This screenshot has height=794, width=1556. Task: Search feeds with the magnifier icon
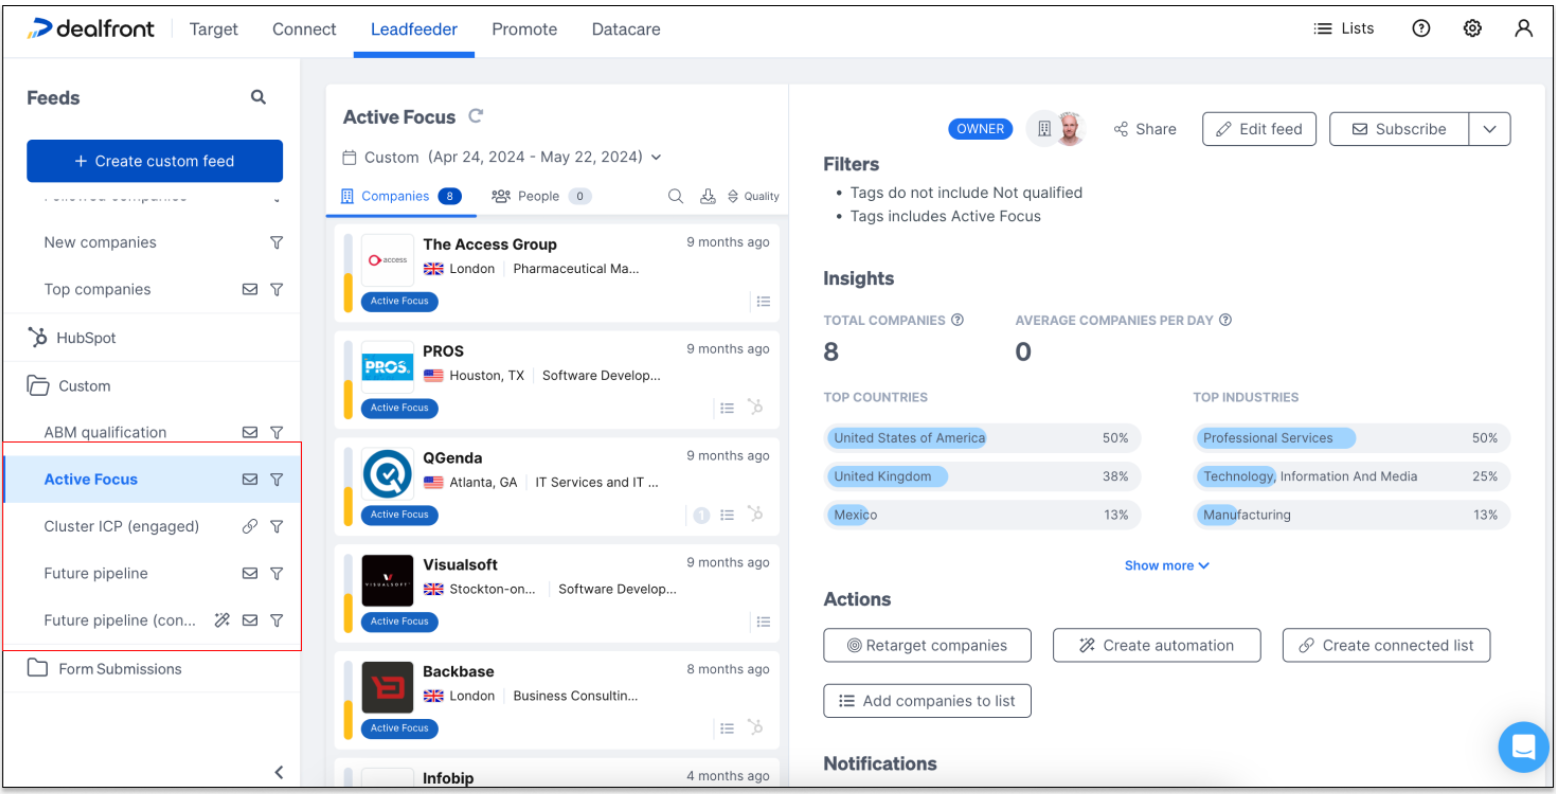(x=258, y=97)
